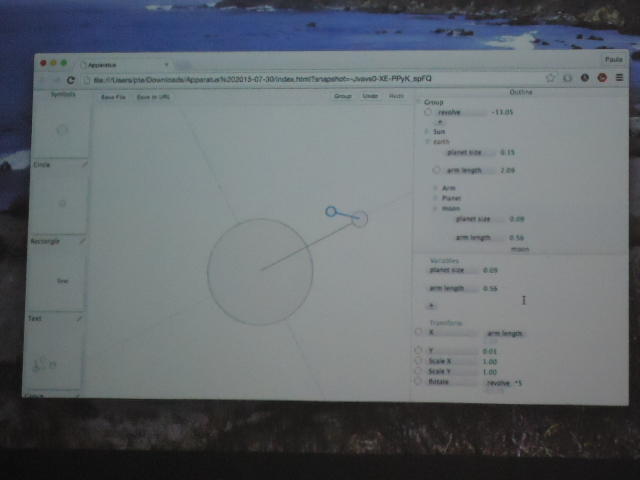The width and height of the screenshot is (640, 480).
Task: Select the Sun item in Outline
Action: (x=439, y=131)
